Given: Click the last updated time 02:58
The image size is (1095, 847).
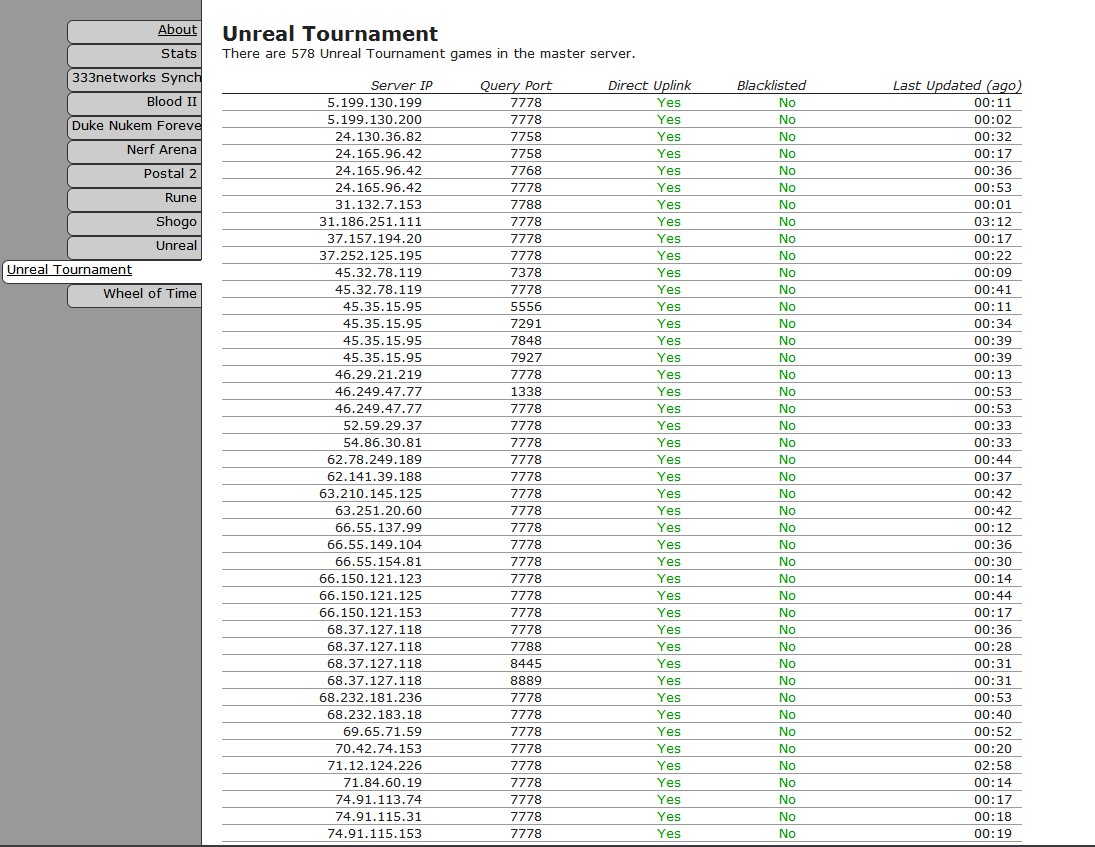Looking at the screenshot, I should click(993, 765).
